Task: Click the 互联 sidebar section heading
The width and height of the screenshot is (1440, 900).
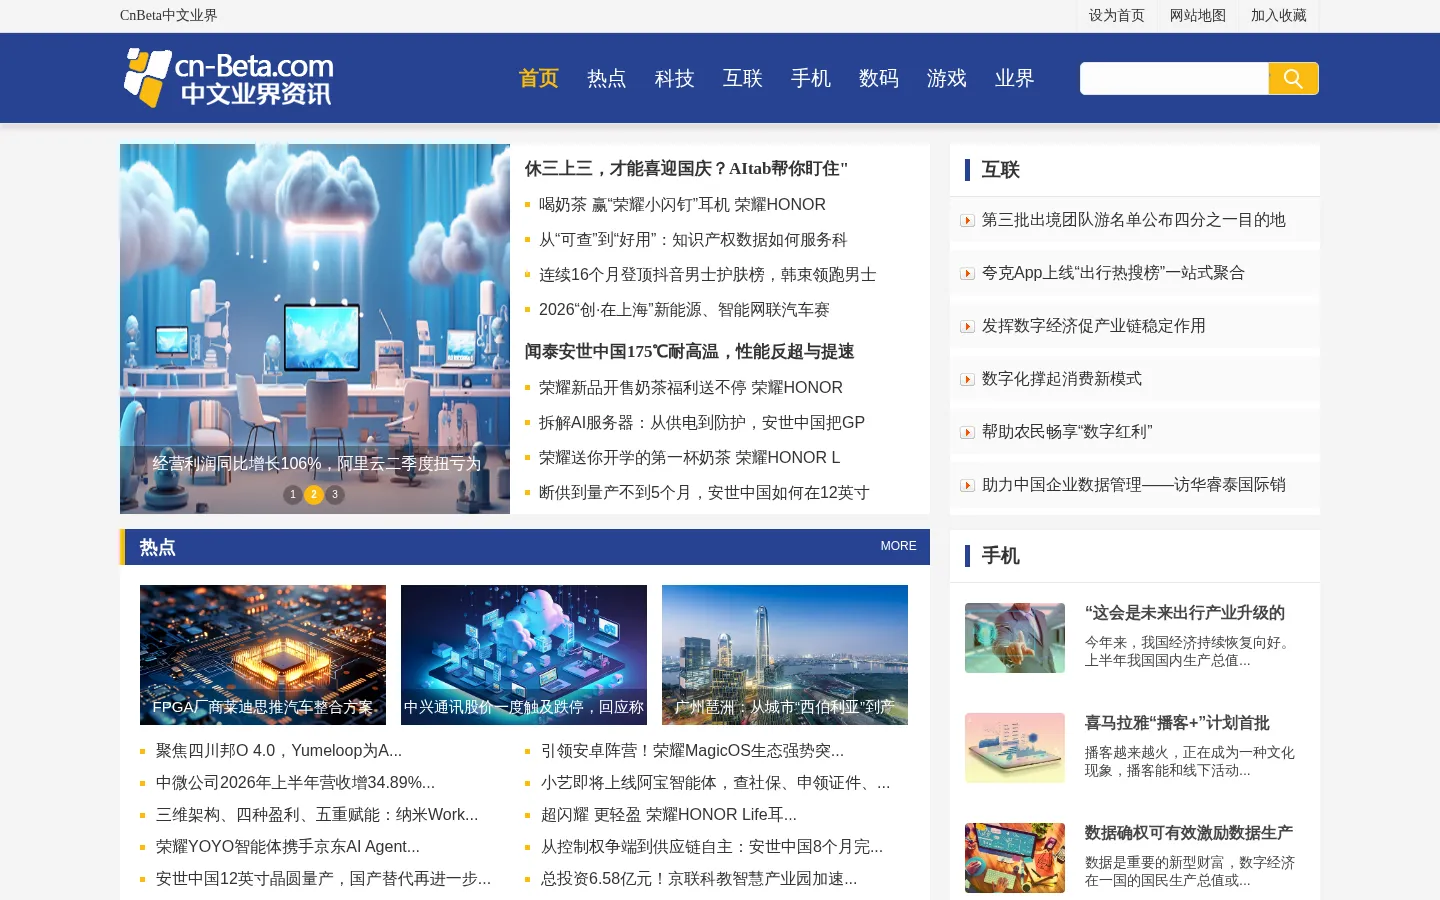Action: tap(1001, 170)
